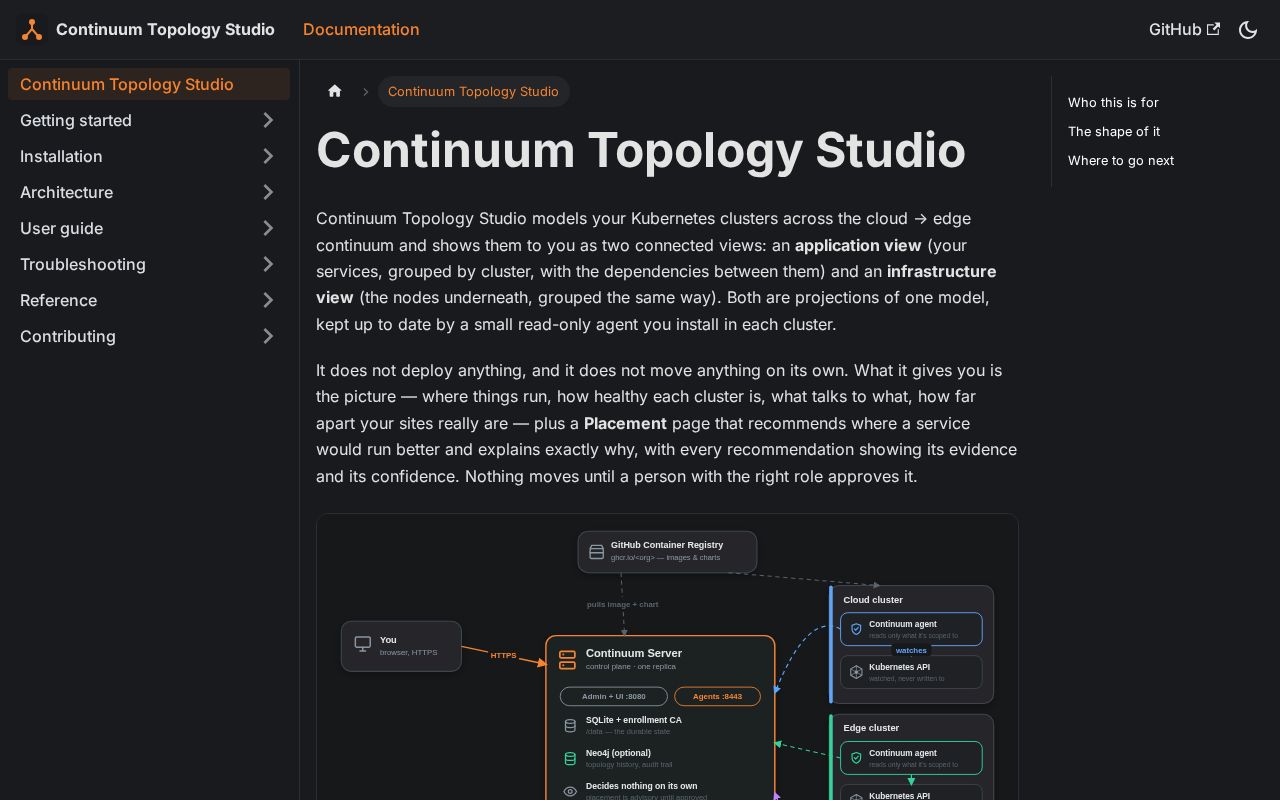Click the green shield icon of the Edge cluster agent
Screen dimensions: 1280x800
point(856,758)
